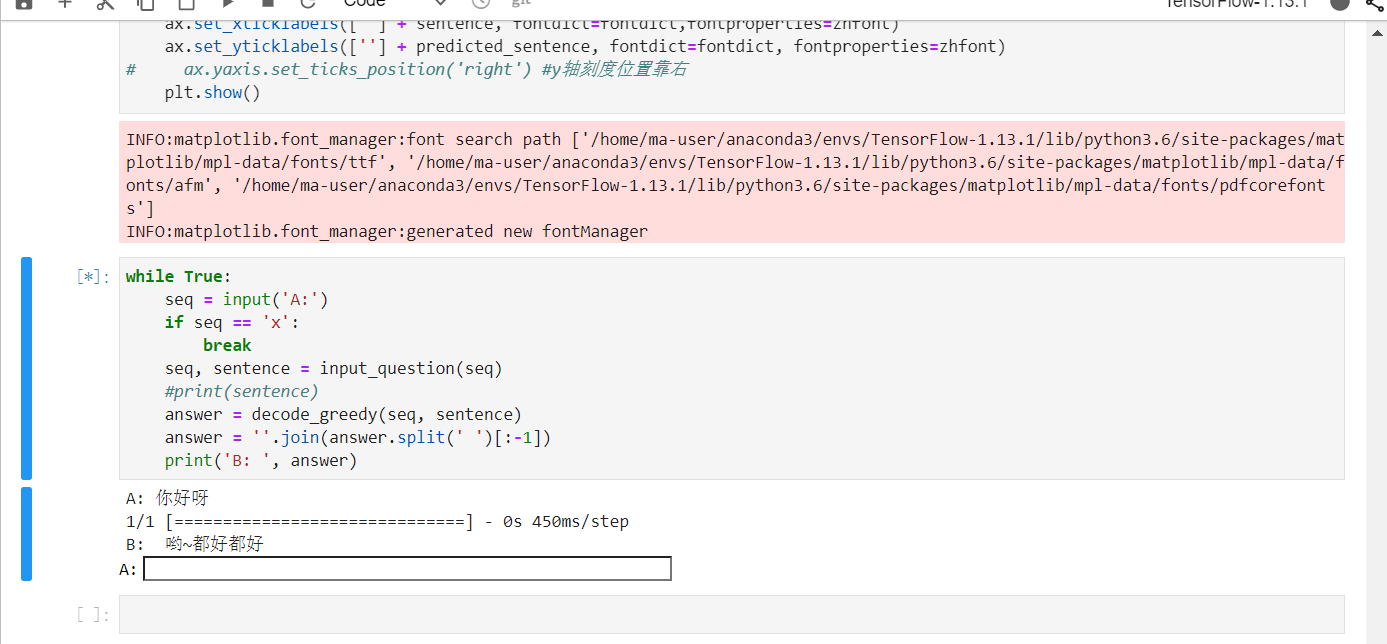1387x644 pixels.
Task: Select the empty cell at bottom
Action: (x=730, y=614)
